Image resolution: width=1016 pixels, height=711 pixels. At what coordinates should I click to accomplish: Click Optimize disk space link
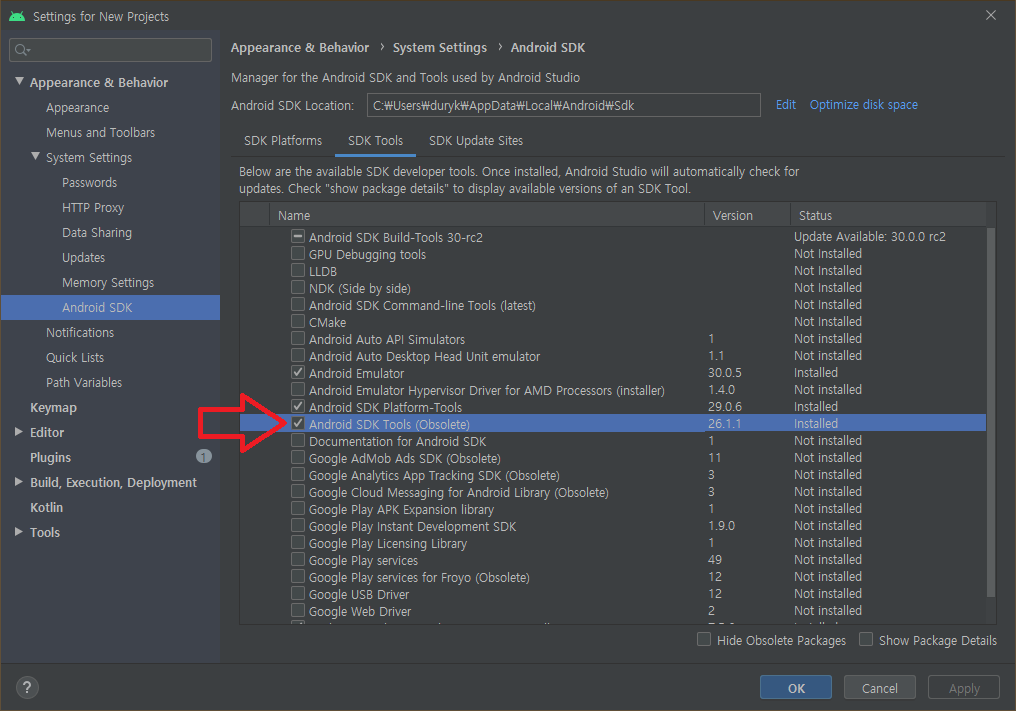(863, 104)
